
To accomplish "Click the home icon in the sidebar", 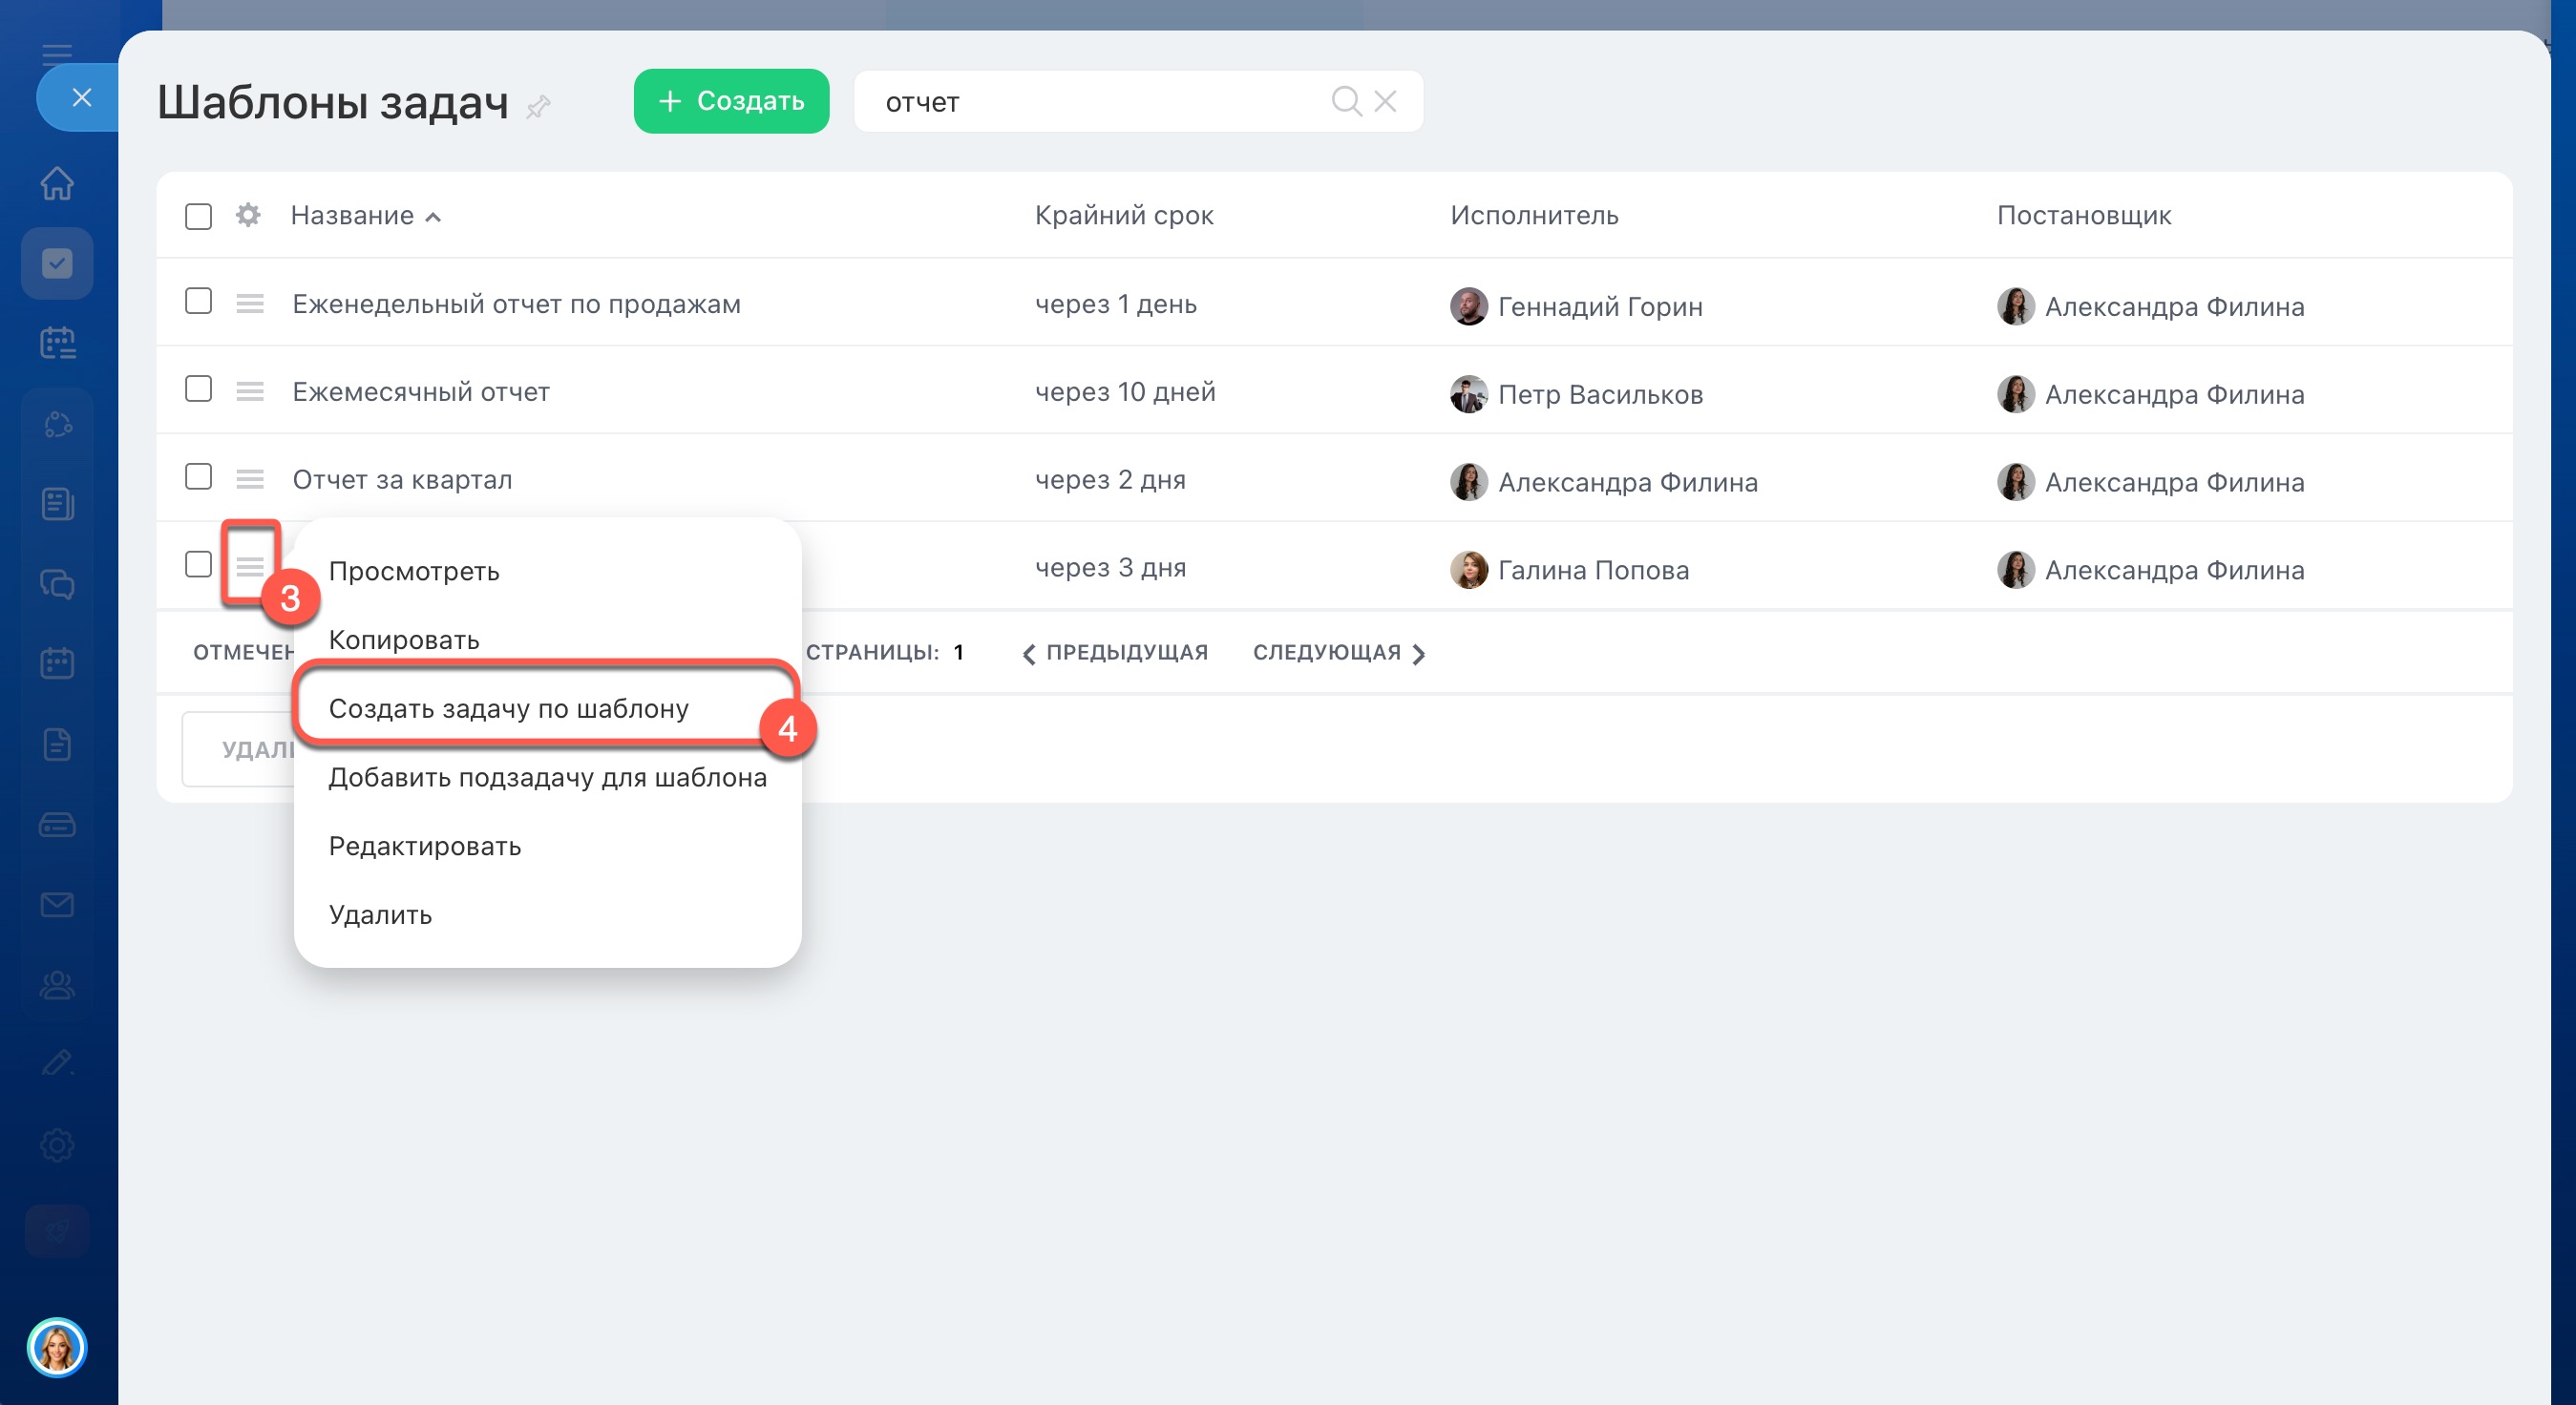I will (57, 183).
